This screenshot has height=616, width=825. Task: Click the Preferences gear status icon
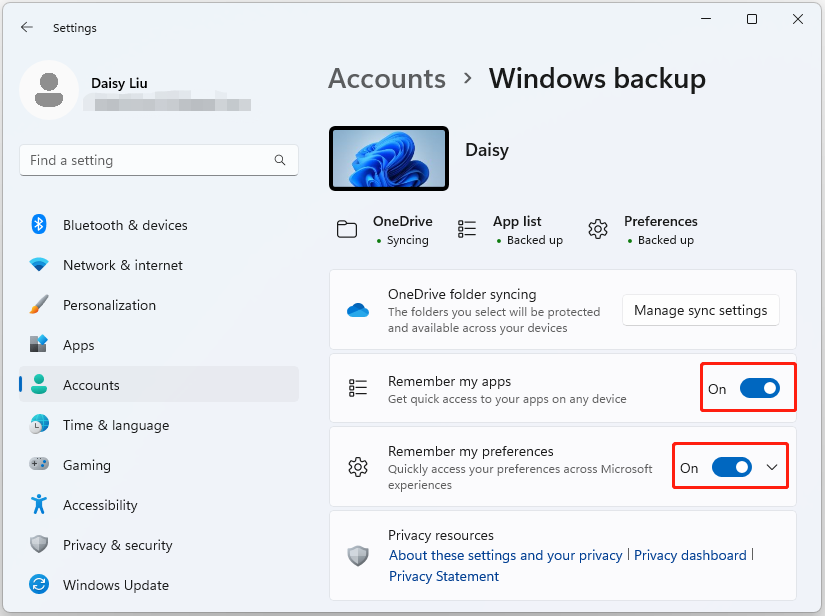click(x=598, y=229)
